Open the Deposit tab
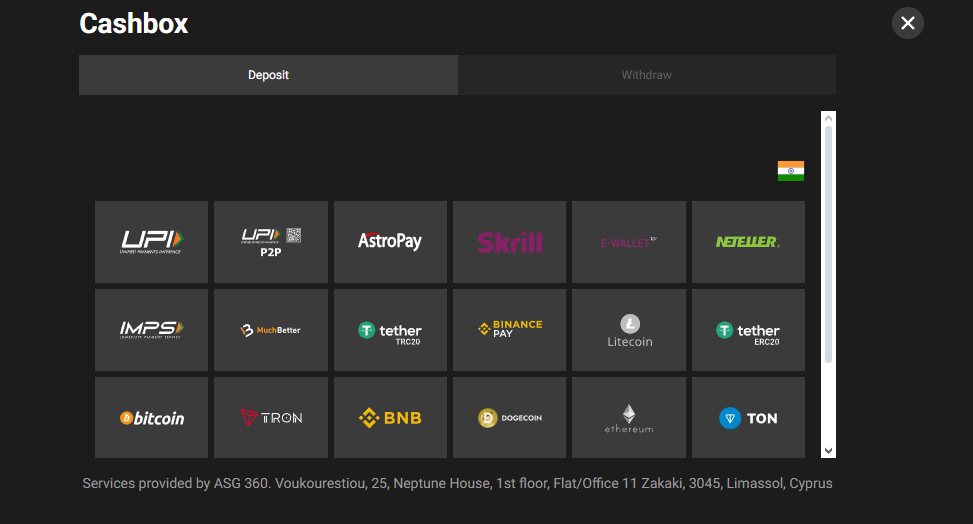The height and width of the screenshot is (524, 973). tap(268, 75)
